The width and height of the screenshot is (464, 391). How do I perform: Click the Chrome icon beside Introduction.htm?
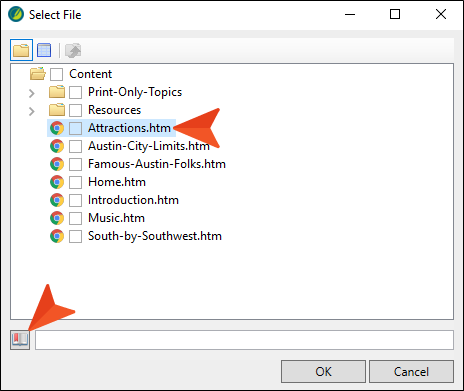(x=57, y=200)
